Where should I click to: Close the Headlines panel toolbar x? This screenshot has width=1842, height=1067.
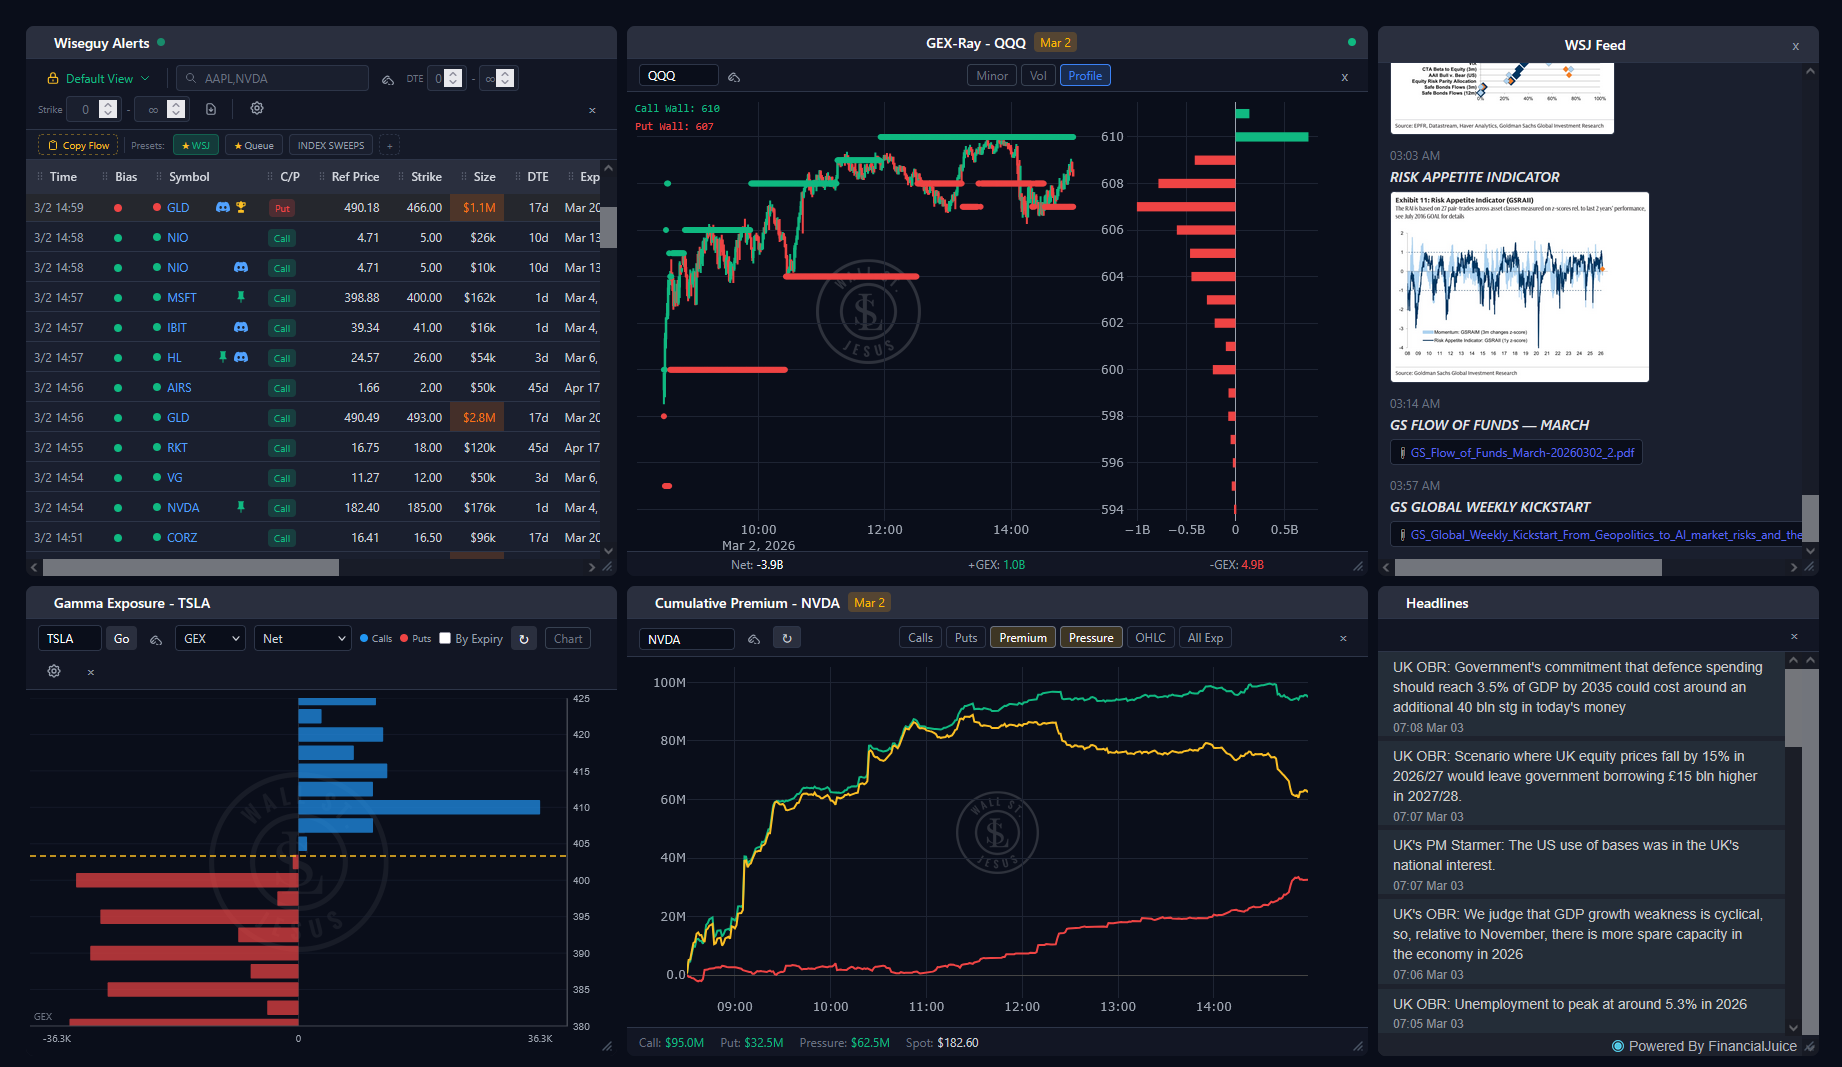point(1794,636)
